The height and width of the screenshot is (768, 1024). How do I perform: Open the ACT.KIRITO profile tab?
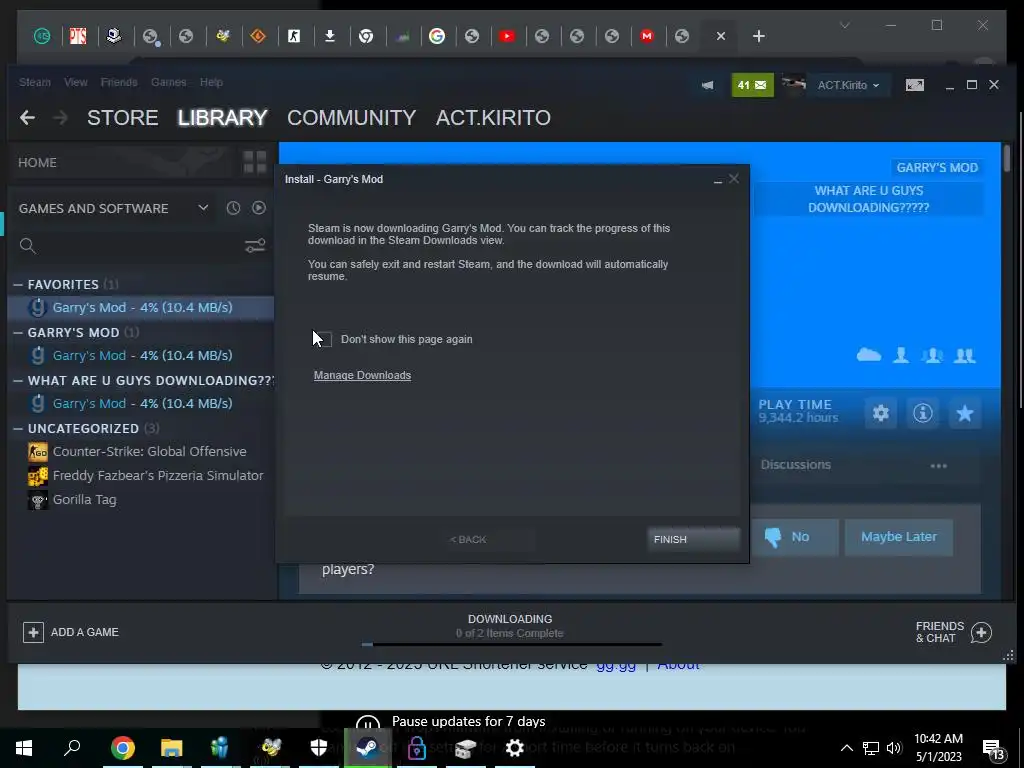point(493,118)
